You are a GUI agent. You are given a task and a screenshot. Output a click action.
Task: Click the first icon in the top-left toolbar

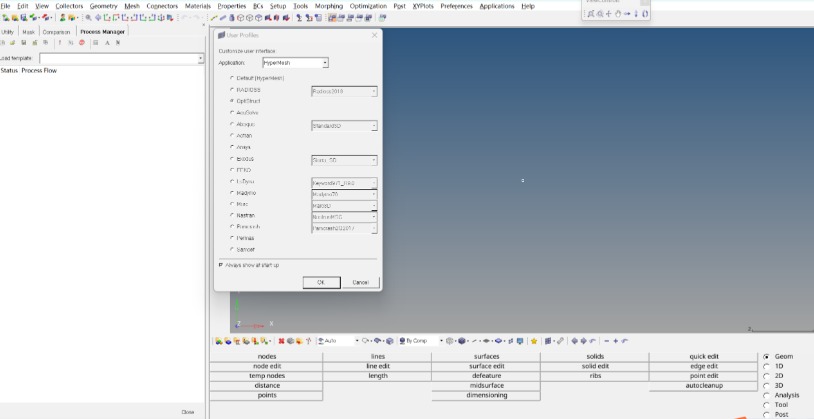click(x=5, y=17)
